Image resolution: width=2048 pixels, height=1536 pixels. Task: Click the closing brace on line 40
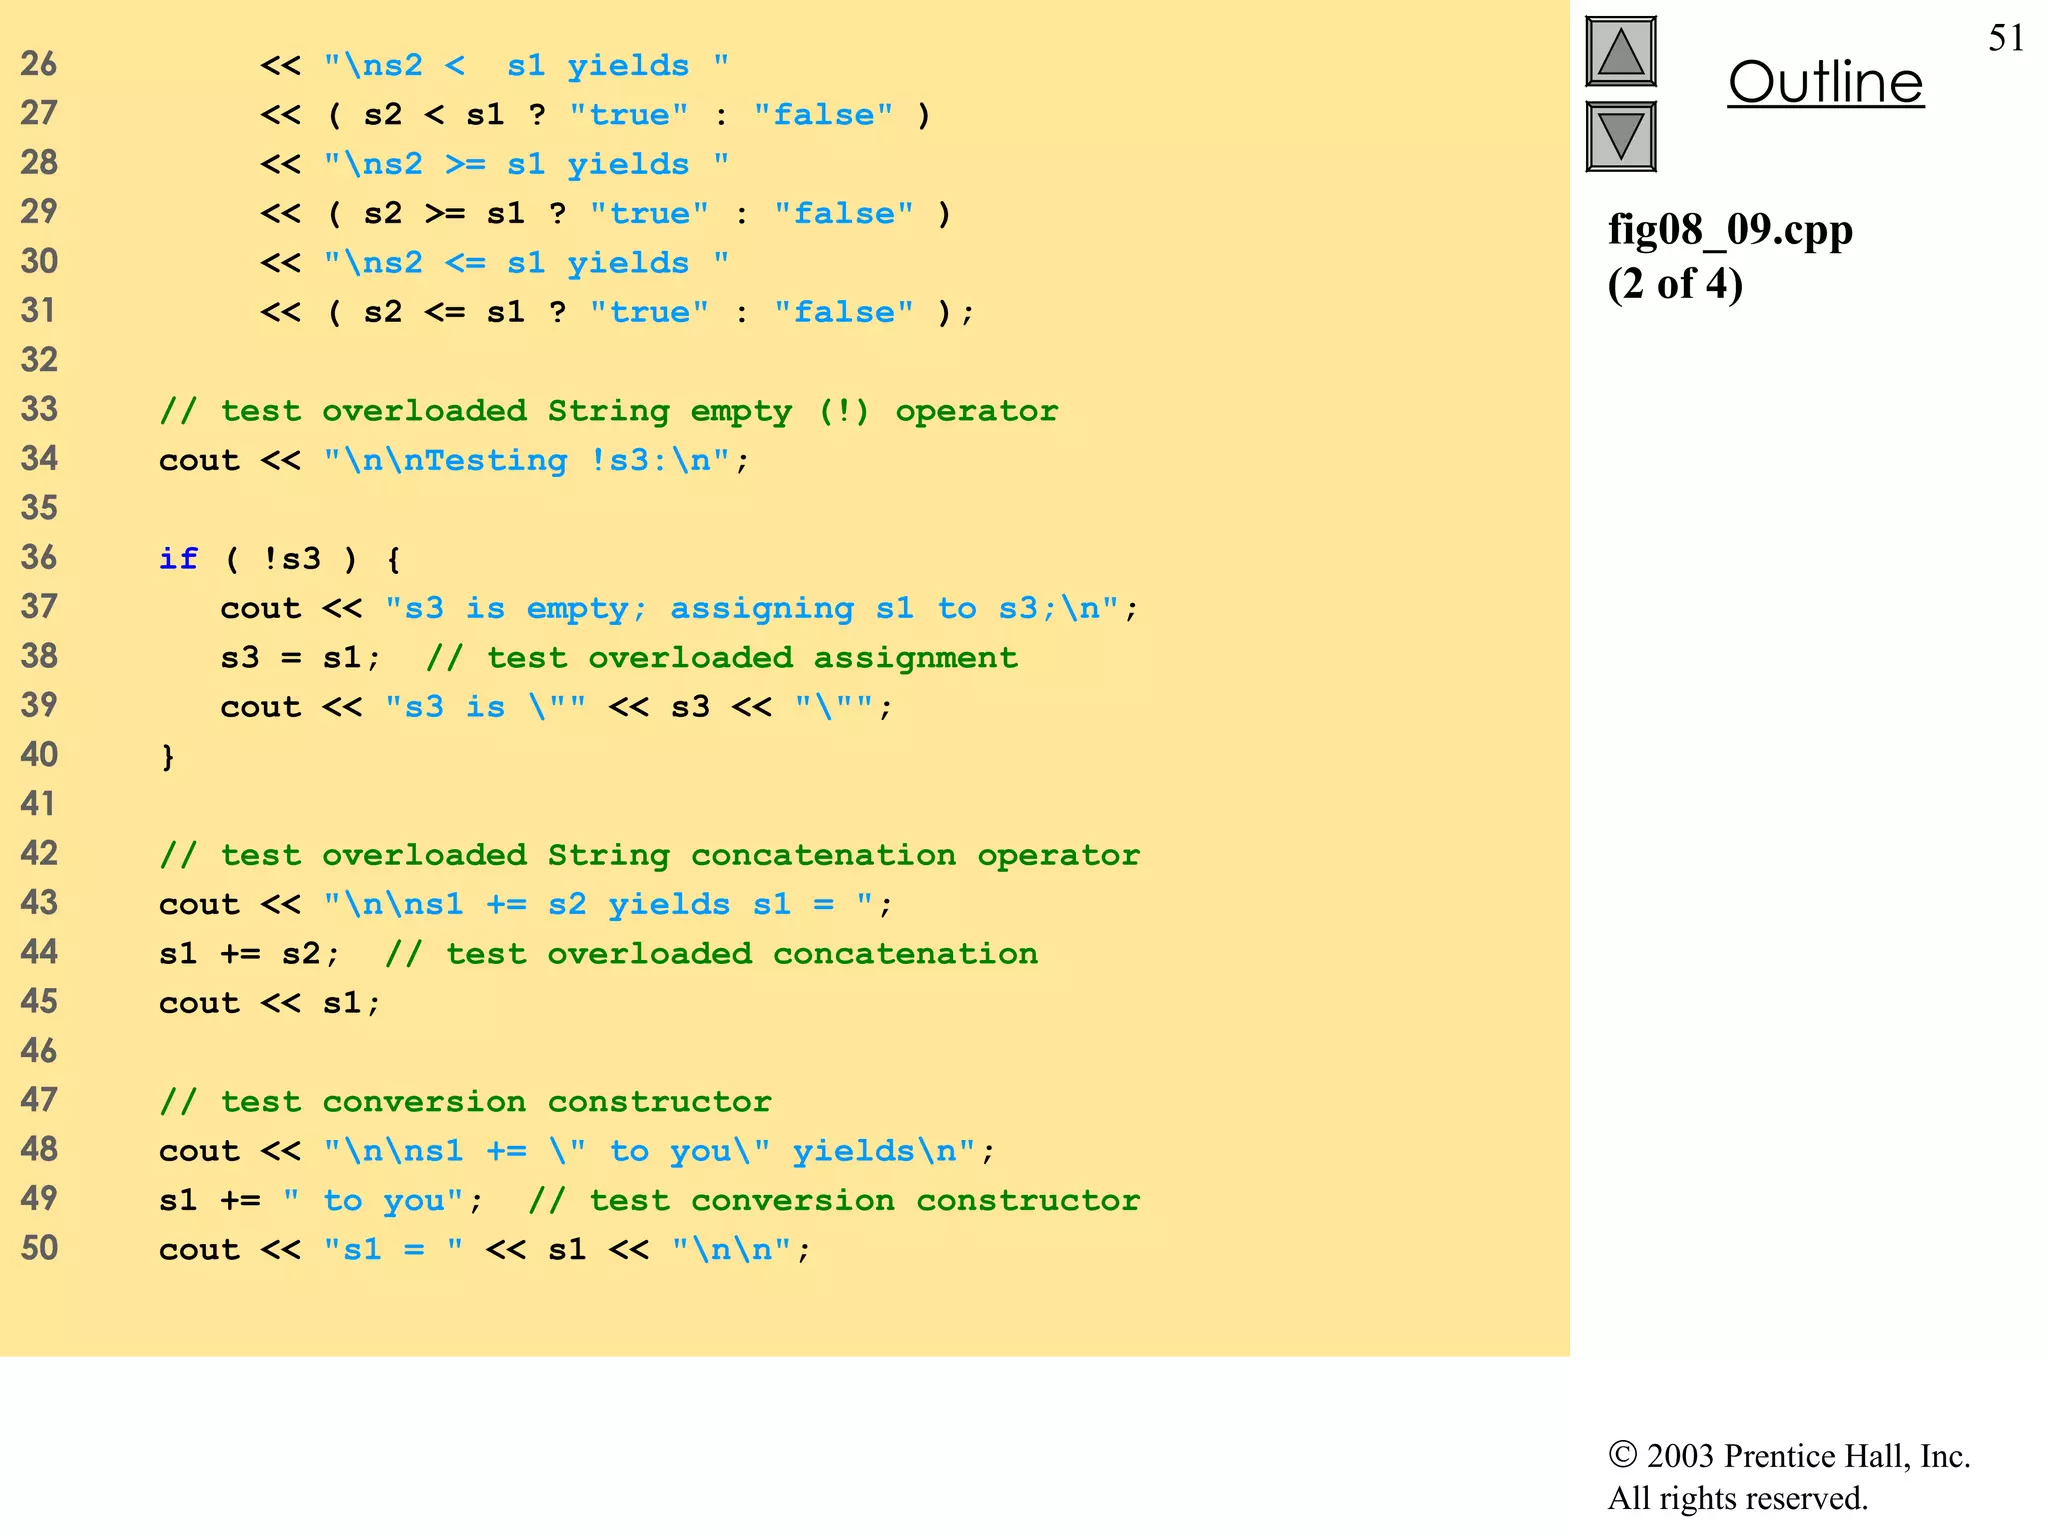tap(168, 756)
